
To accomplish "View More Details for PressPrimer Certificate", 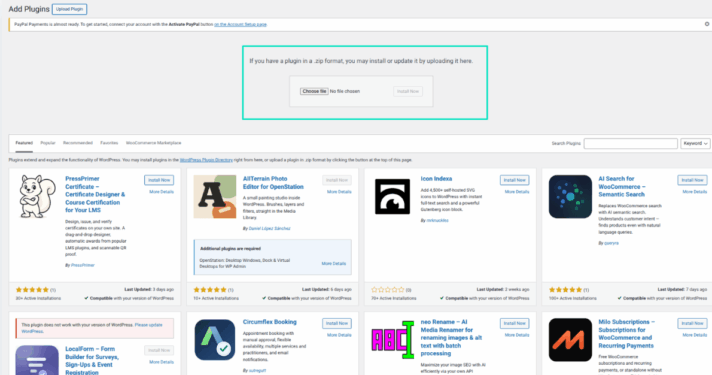I will [x=162, y=192].
